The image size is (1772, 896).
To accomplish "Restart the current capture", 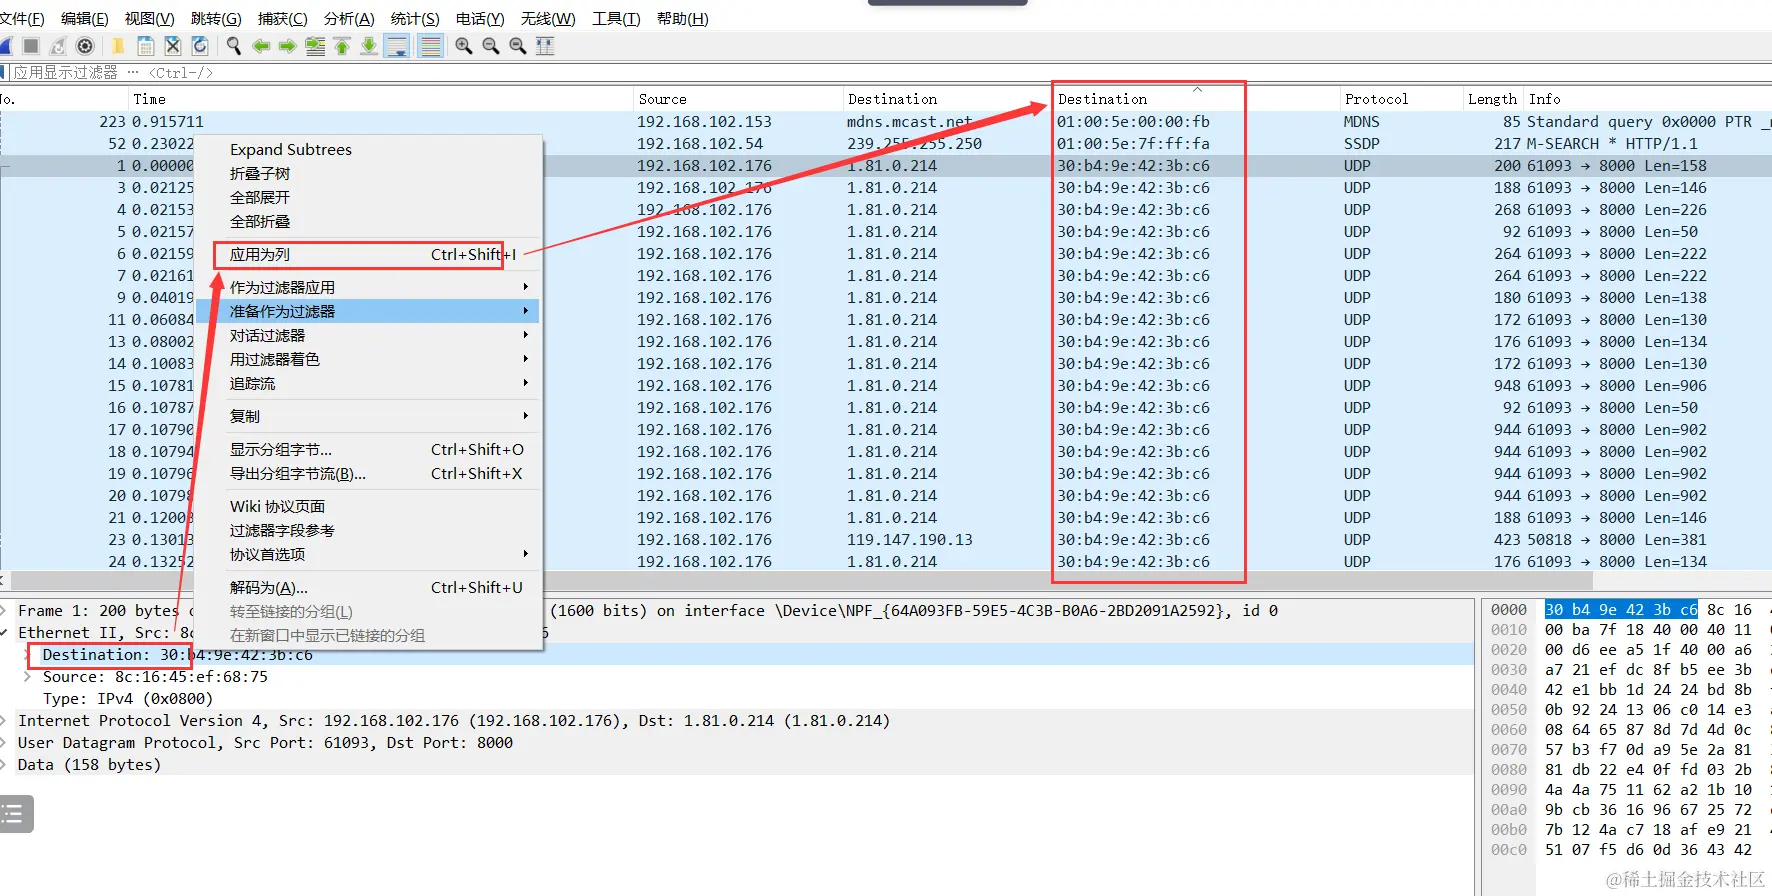I will (58, 46).
